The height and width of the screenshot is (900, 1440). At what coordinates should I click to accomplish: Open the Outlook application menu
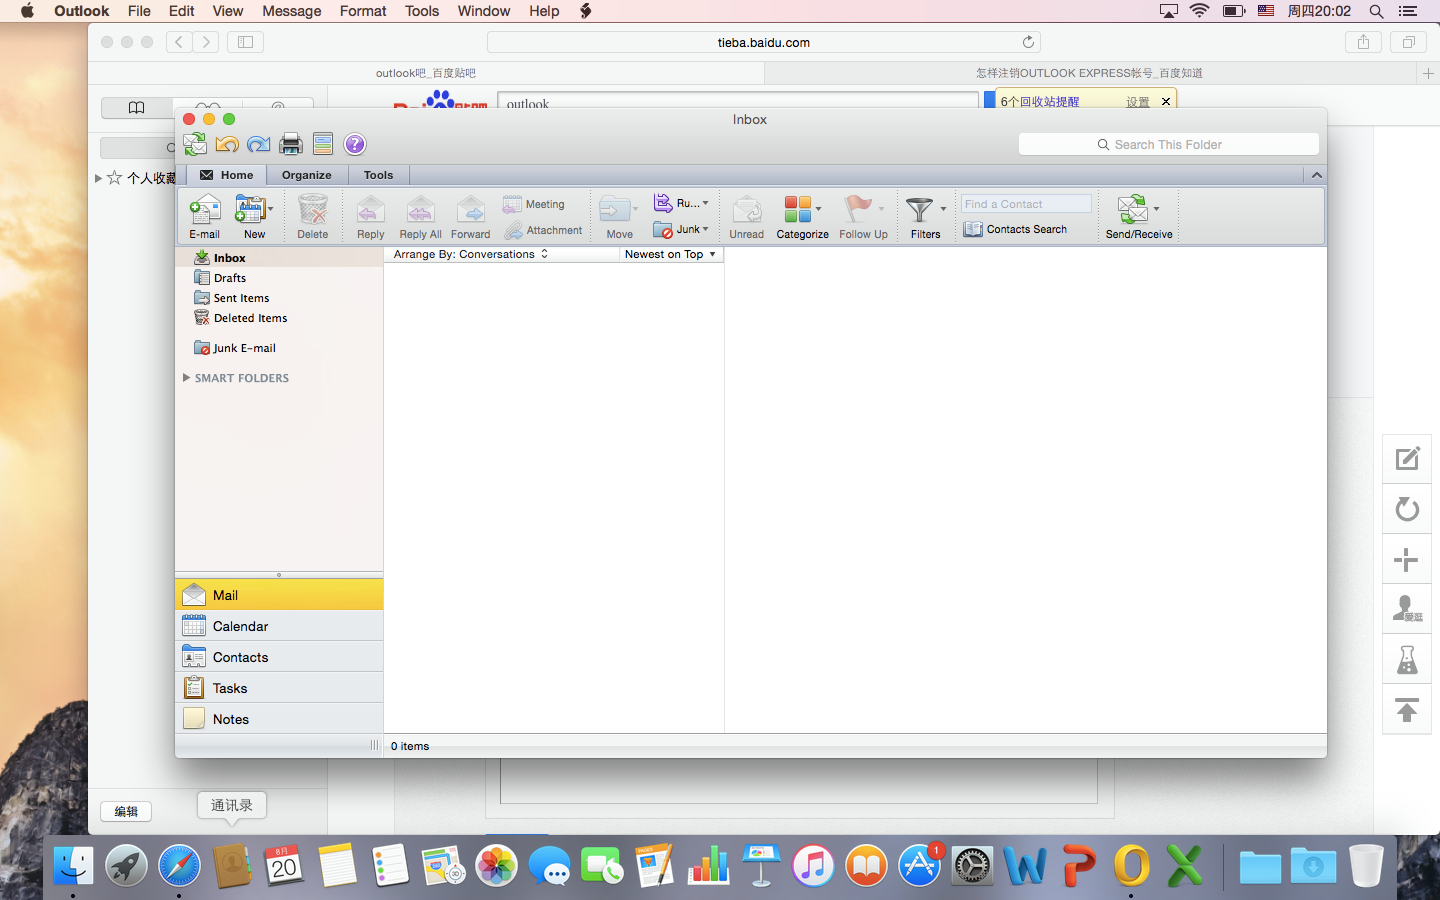(82, 11)
